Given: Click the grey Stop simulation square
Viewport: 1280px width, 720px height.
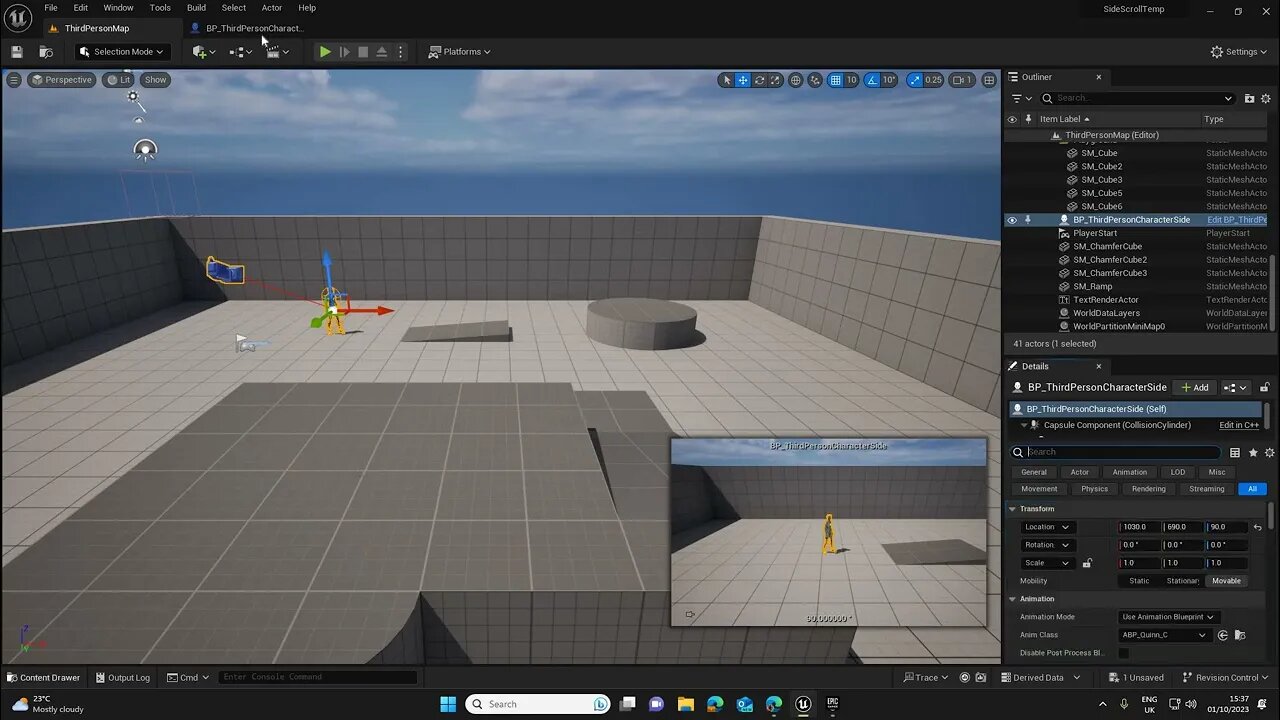Looking at the screenshot, I should coord(363,51).
